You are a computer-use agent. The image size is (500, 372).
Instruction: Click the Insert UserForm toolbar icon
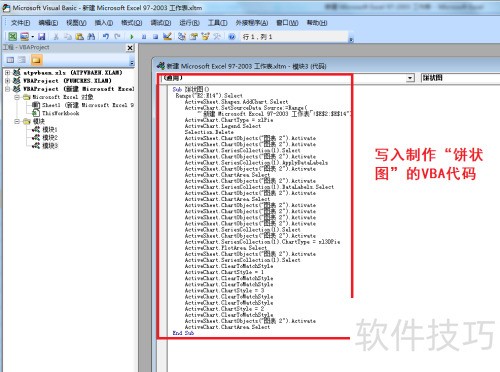click(x=24, y=36)
